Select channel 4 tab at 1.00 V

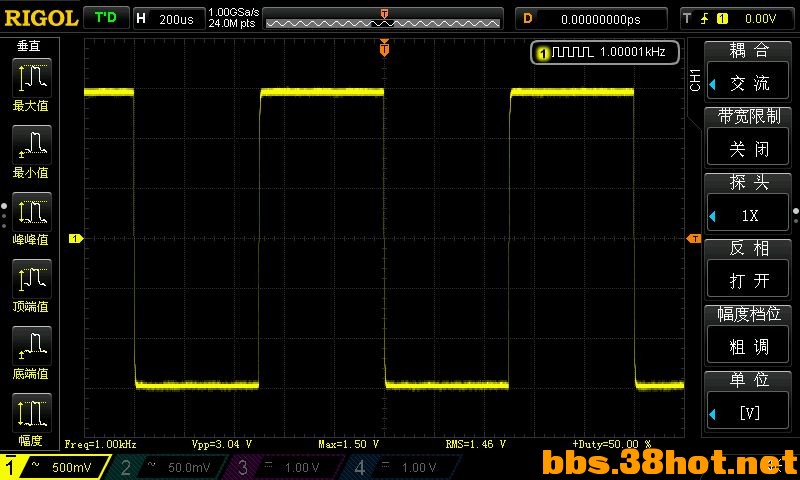401,467
